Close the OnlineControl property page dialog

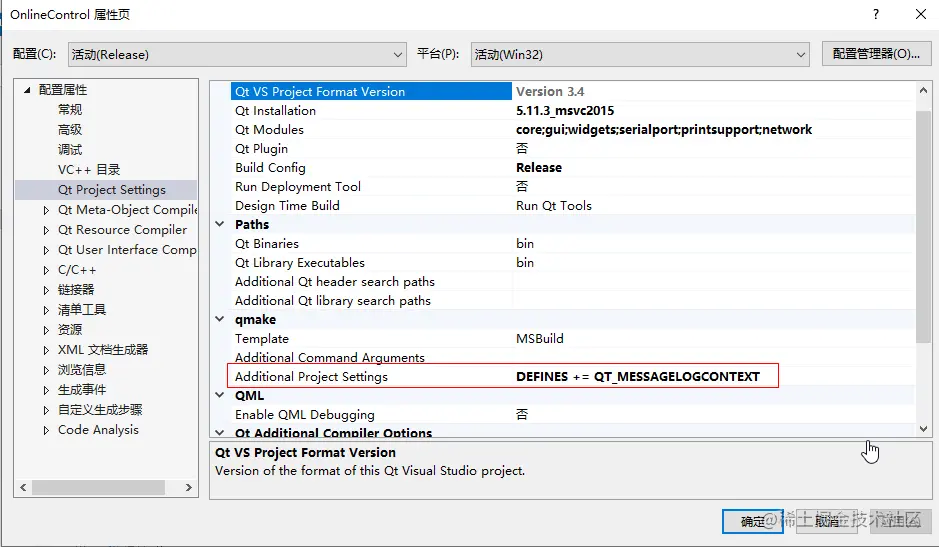921,14
